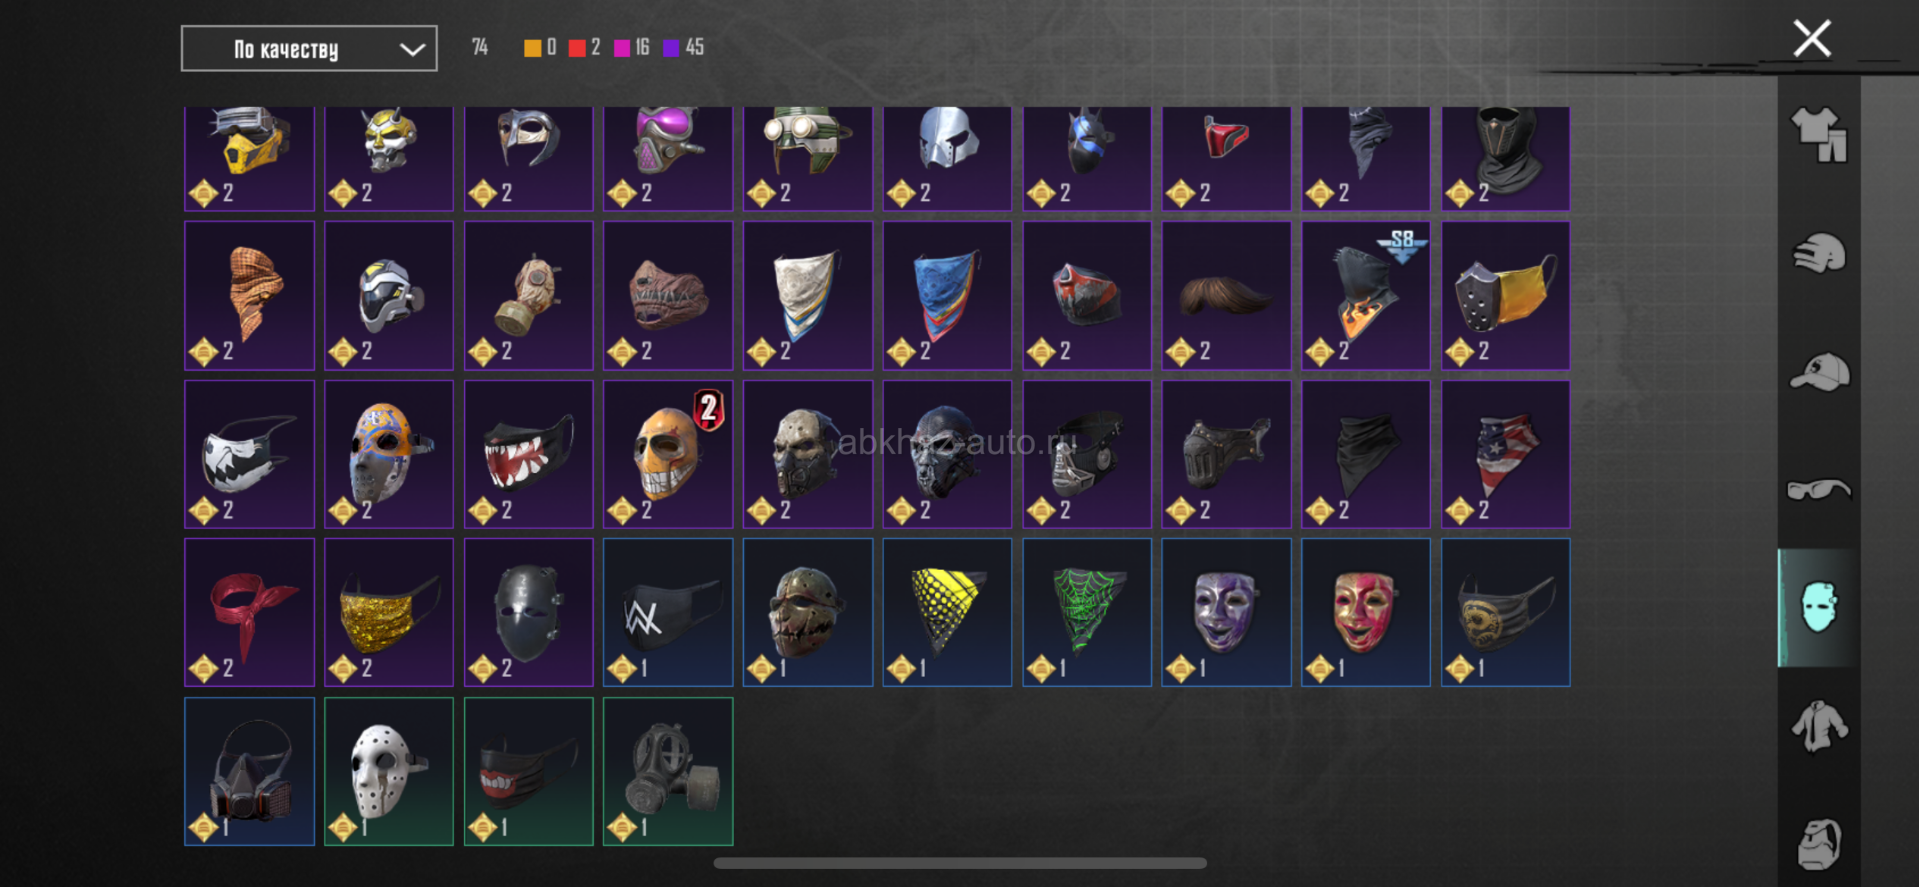Open the По качеству sort dropdown
Screen dimensions: 1919x887
point(309,49)
